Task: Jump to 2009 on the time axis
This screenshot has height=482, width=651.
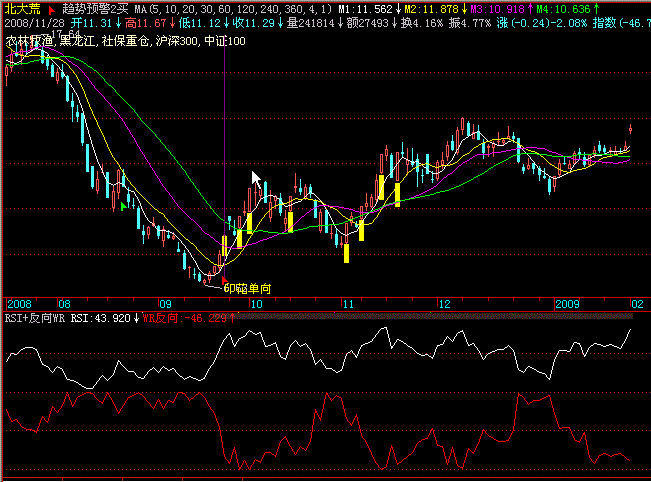Action: pyautogui.click(x=567, y=304)
